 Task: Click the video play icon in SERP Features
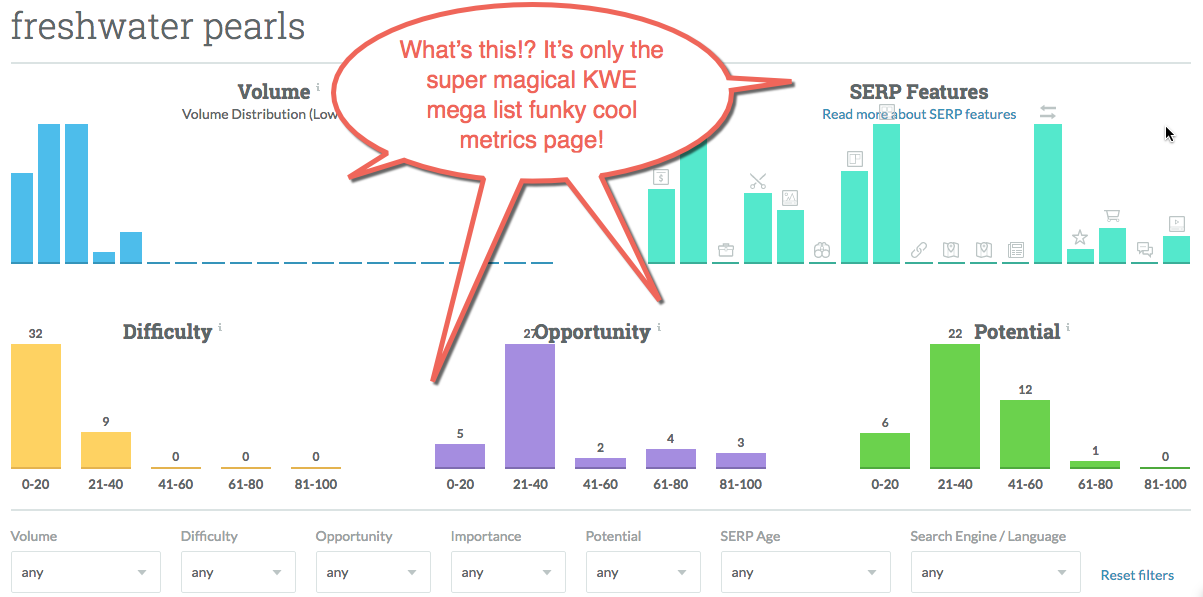pyautogui.click(x=1177, y=223)
